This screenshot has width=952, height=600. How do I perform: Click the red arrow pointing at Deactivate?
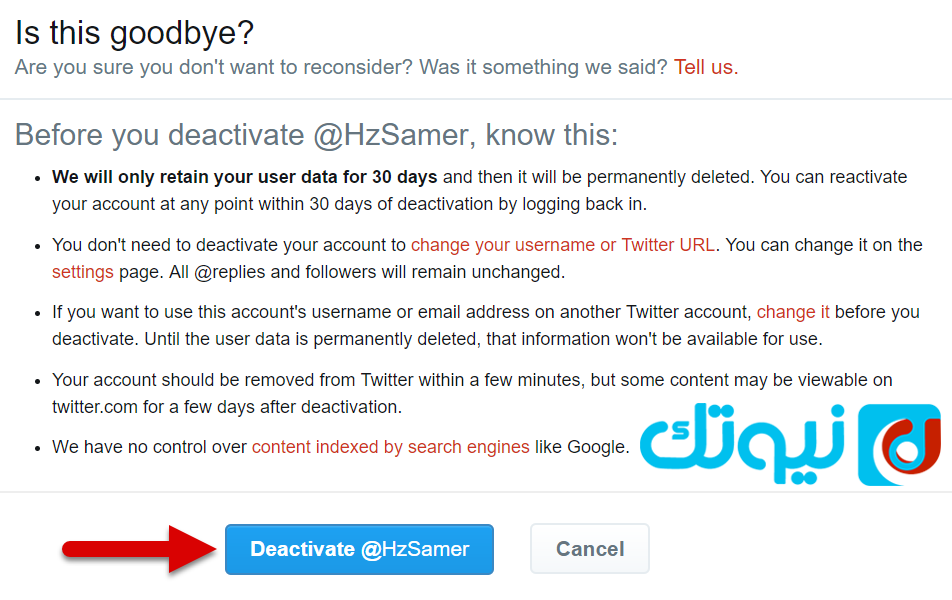(x=139, y=549)
